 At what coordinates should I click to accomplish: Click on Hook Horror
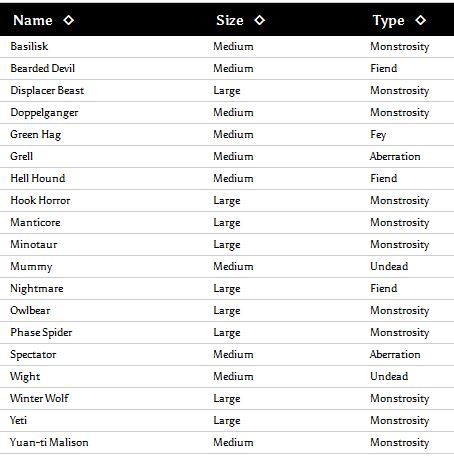(x=40, y=200)
